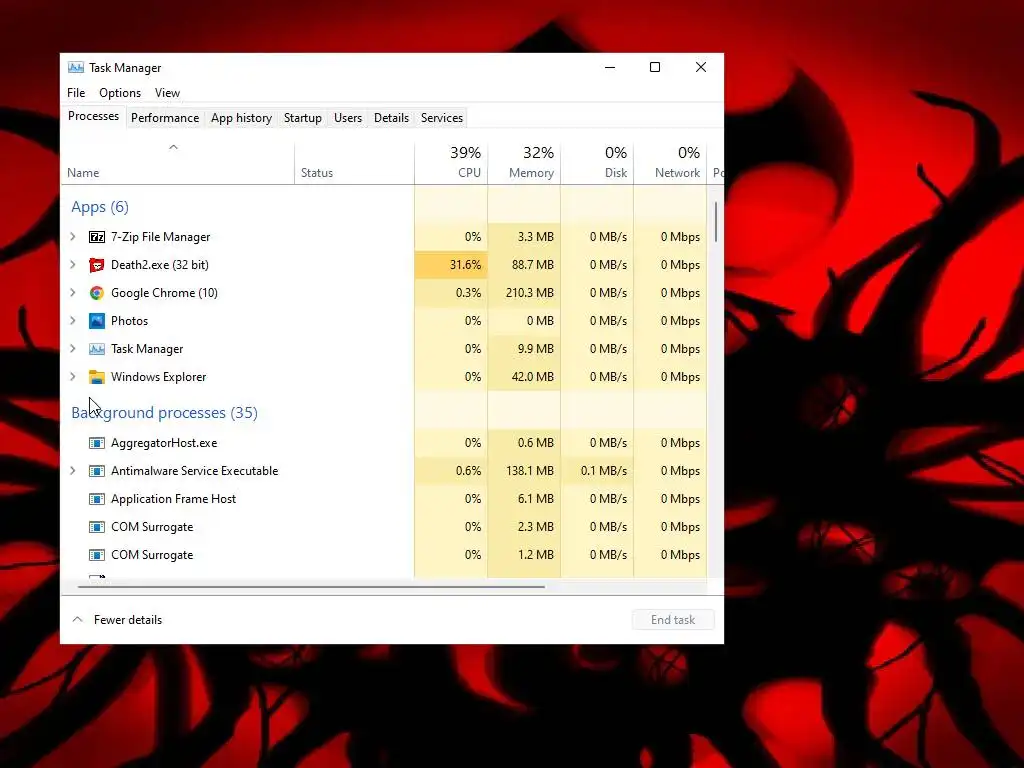Click the 7-Zip File Manager icon
The width and height of the screenshot is (1024, 768).
[97, 237]
